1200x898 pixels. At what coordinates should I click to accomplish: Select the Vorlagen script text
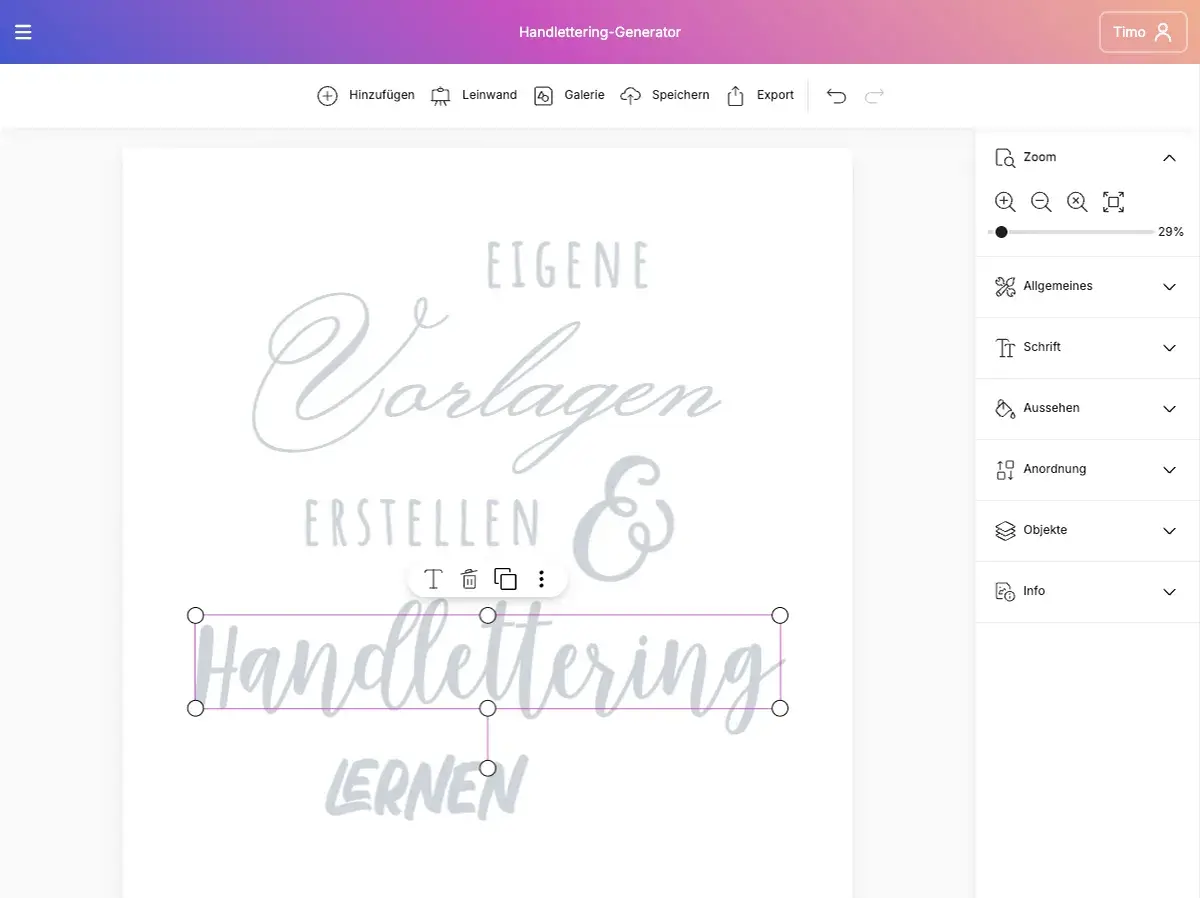click(487, 385)
